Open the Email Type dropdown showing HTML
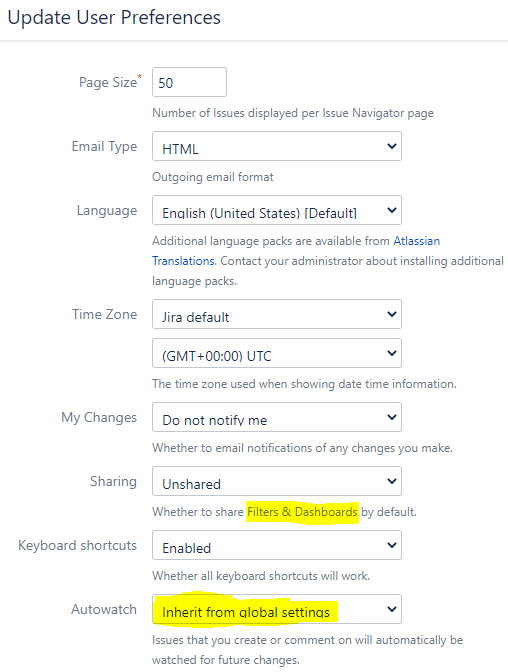The height and width of the screenshot is (672, 508). click(x=277, y=146)
